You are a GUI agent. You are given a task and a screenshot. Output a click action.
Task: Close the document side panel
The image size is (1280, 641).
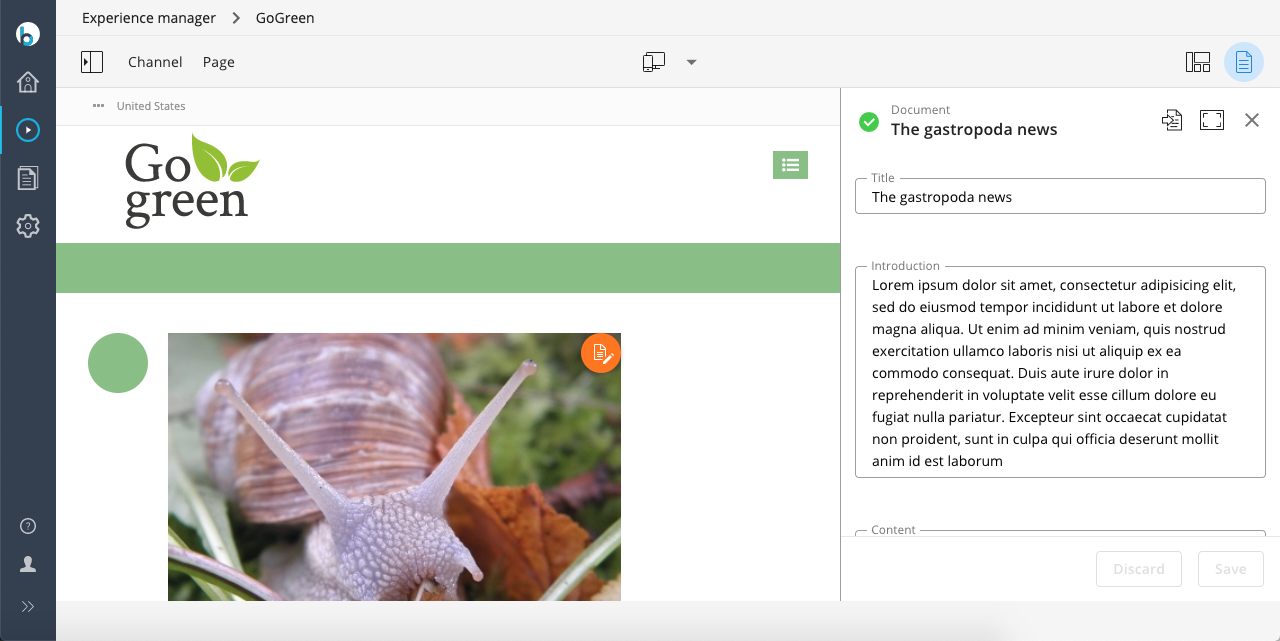point(1252,120)
